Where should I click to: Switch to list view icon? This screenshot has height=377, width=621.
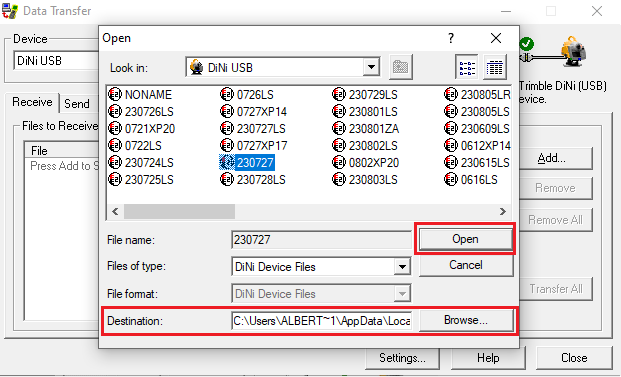tap(467, 67)
